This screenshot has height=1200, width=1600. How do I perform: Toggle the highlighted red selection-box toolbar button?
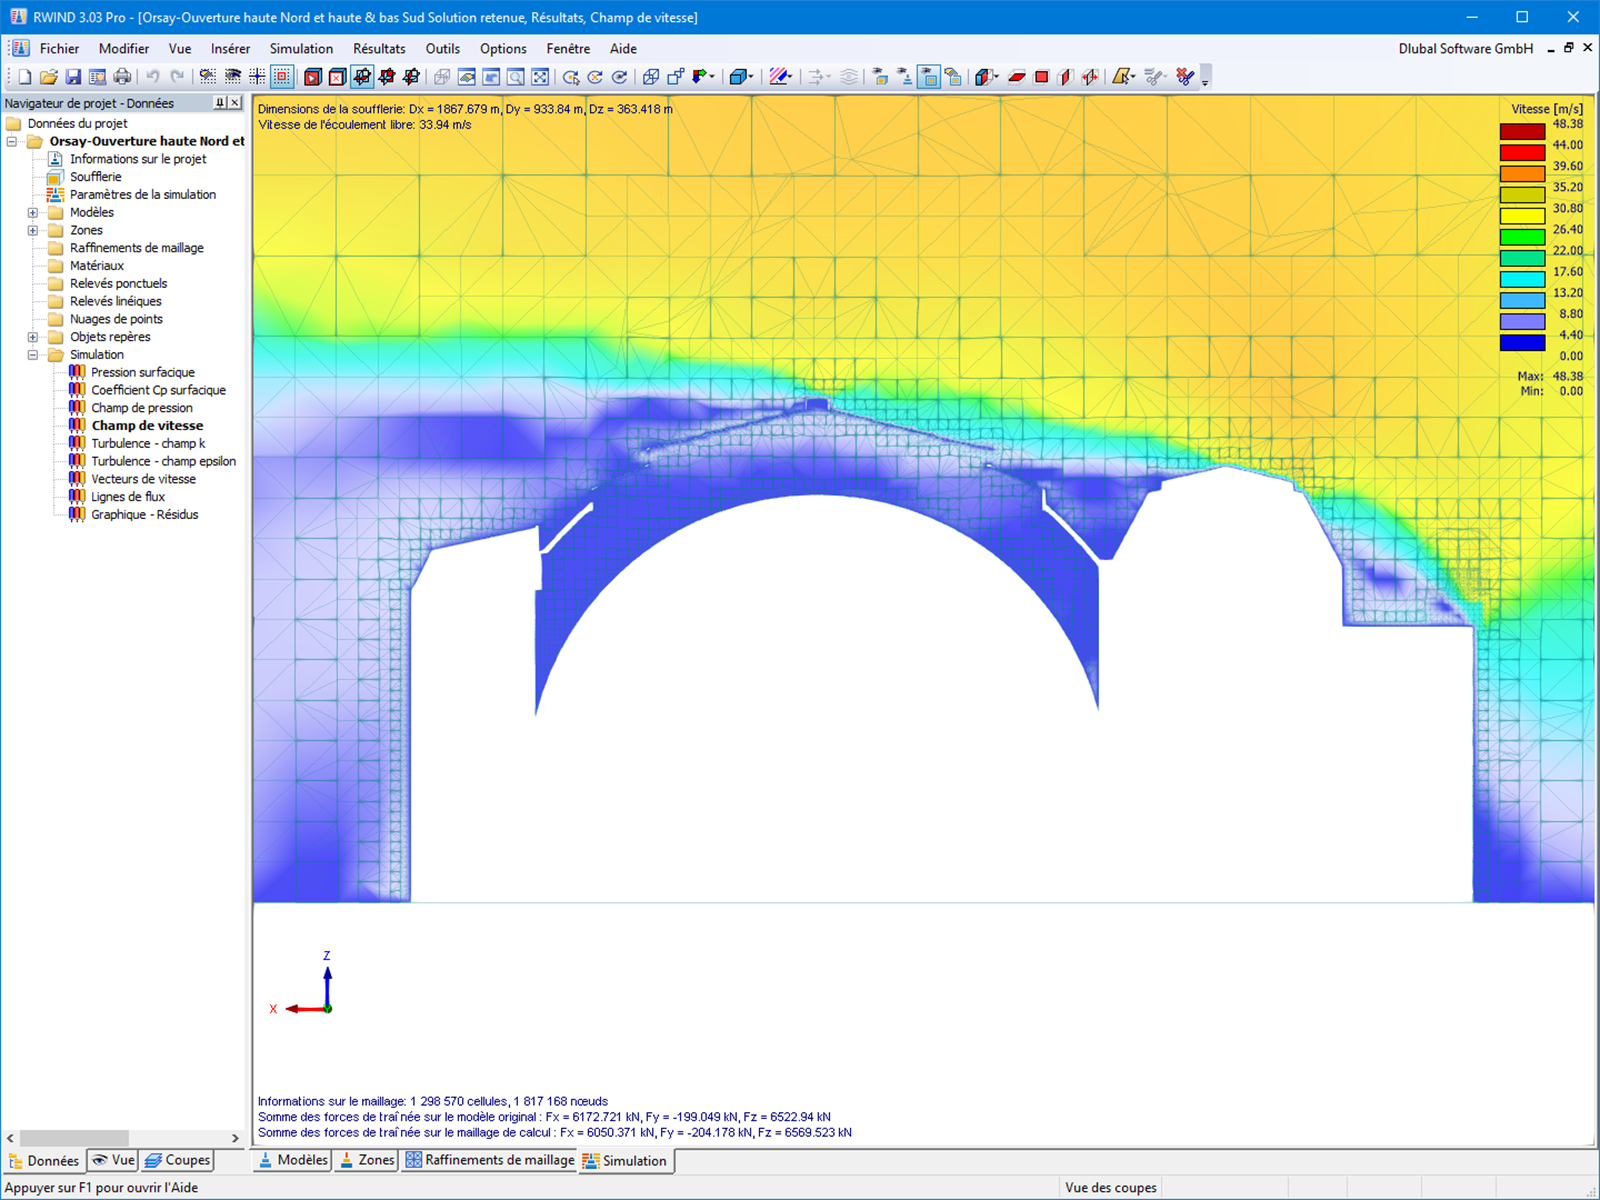[282, 77]
